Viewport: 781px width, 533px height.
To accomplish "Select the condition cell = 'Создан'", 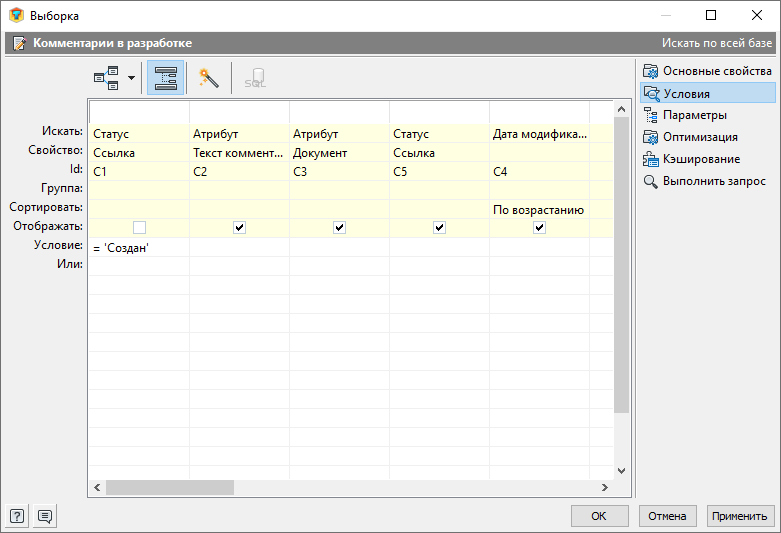I will point(139,247).
